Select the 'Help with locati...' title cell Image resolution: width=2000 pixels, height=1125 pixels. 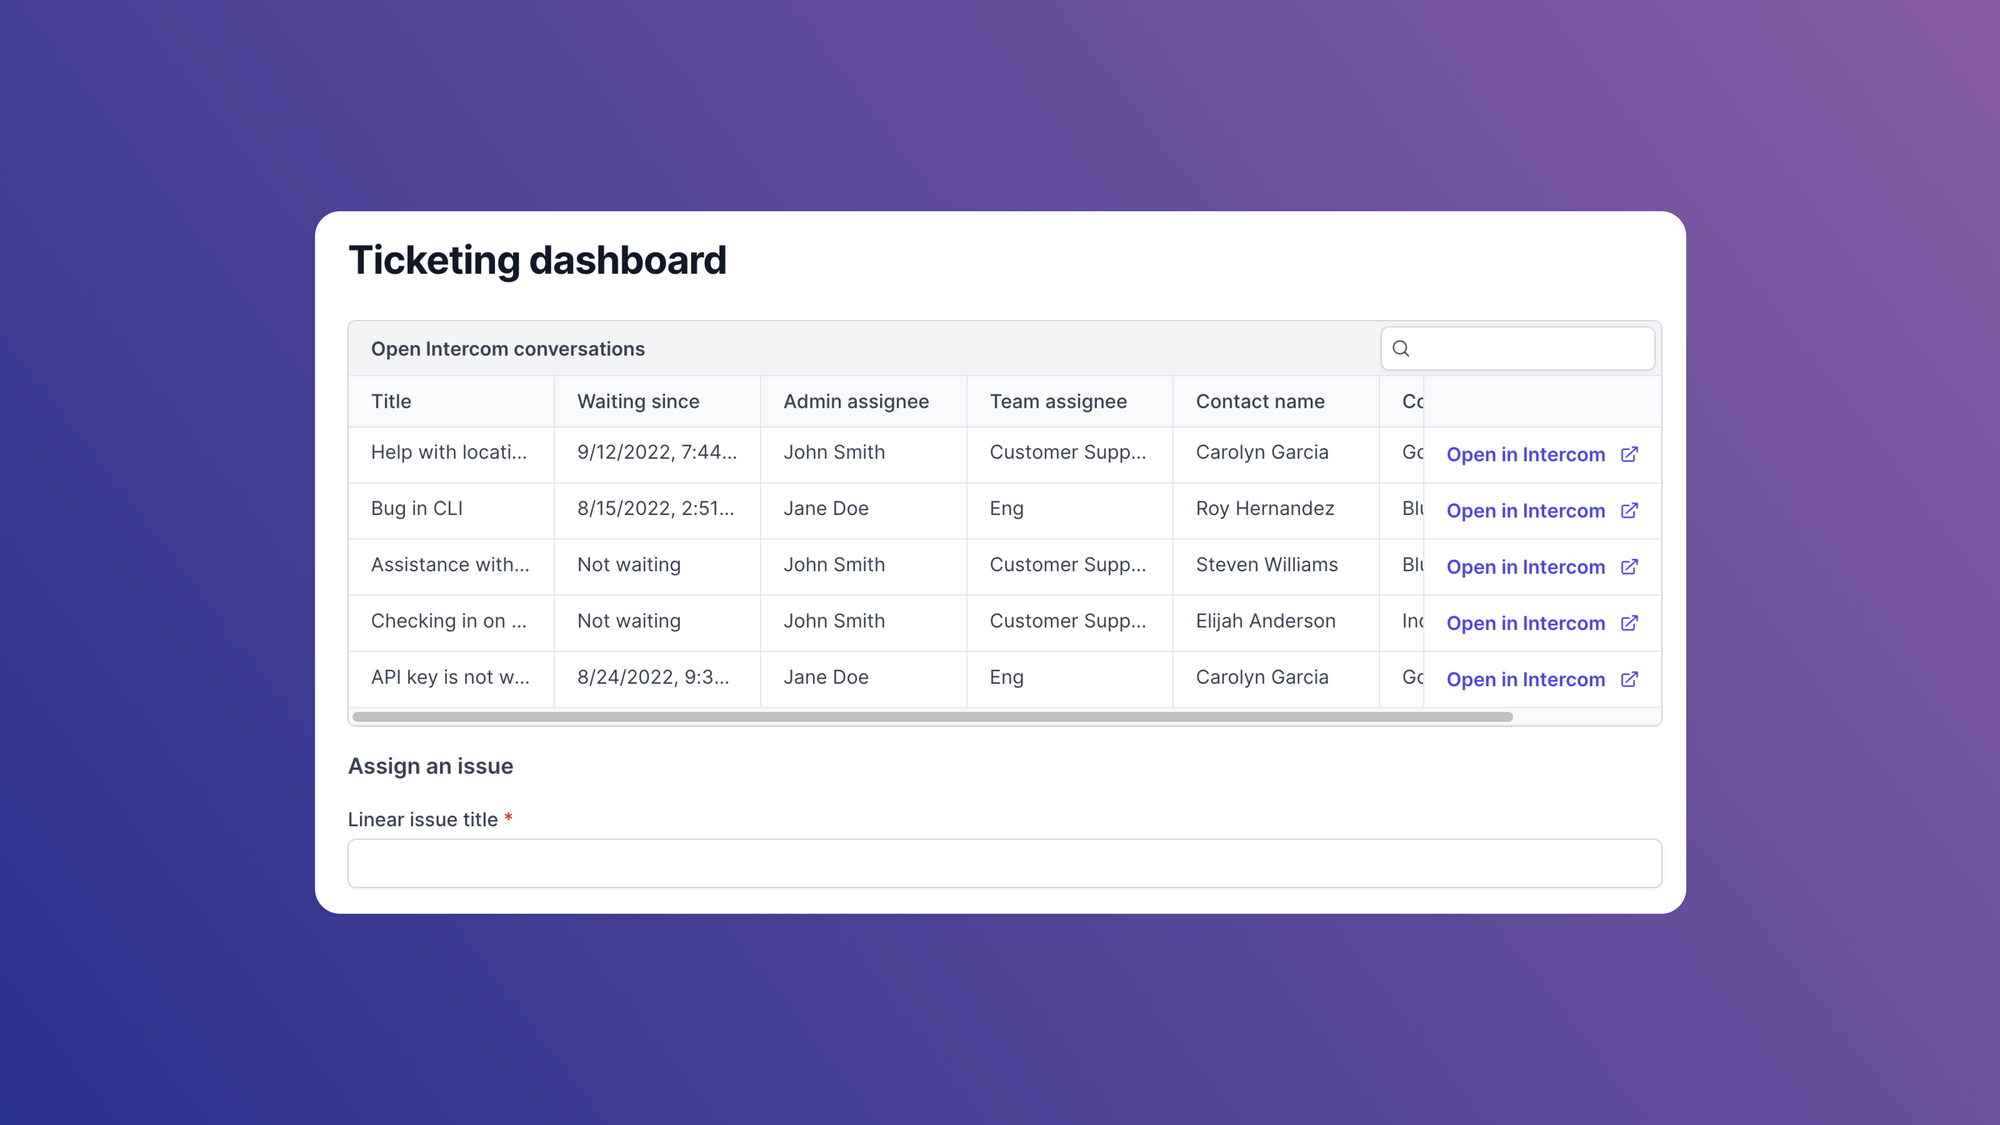[451, 454]
